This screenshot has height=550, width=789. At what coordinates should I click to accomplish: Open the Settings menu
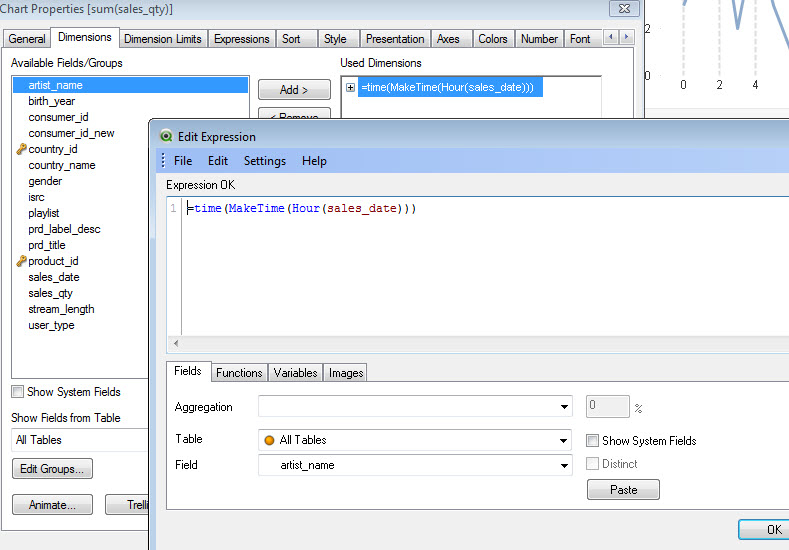point(265,161)
